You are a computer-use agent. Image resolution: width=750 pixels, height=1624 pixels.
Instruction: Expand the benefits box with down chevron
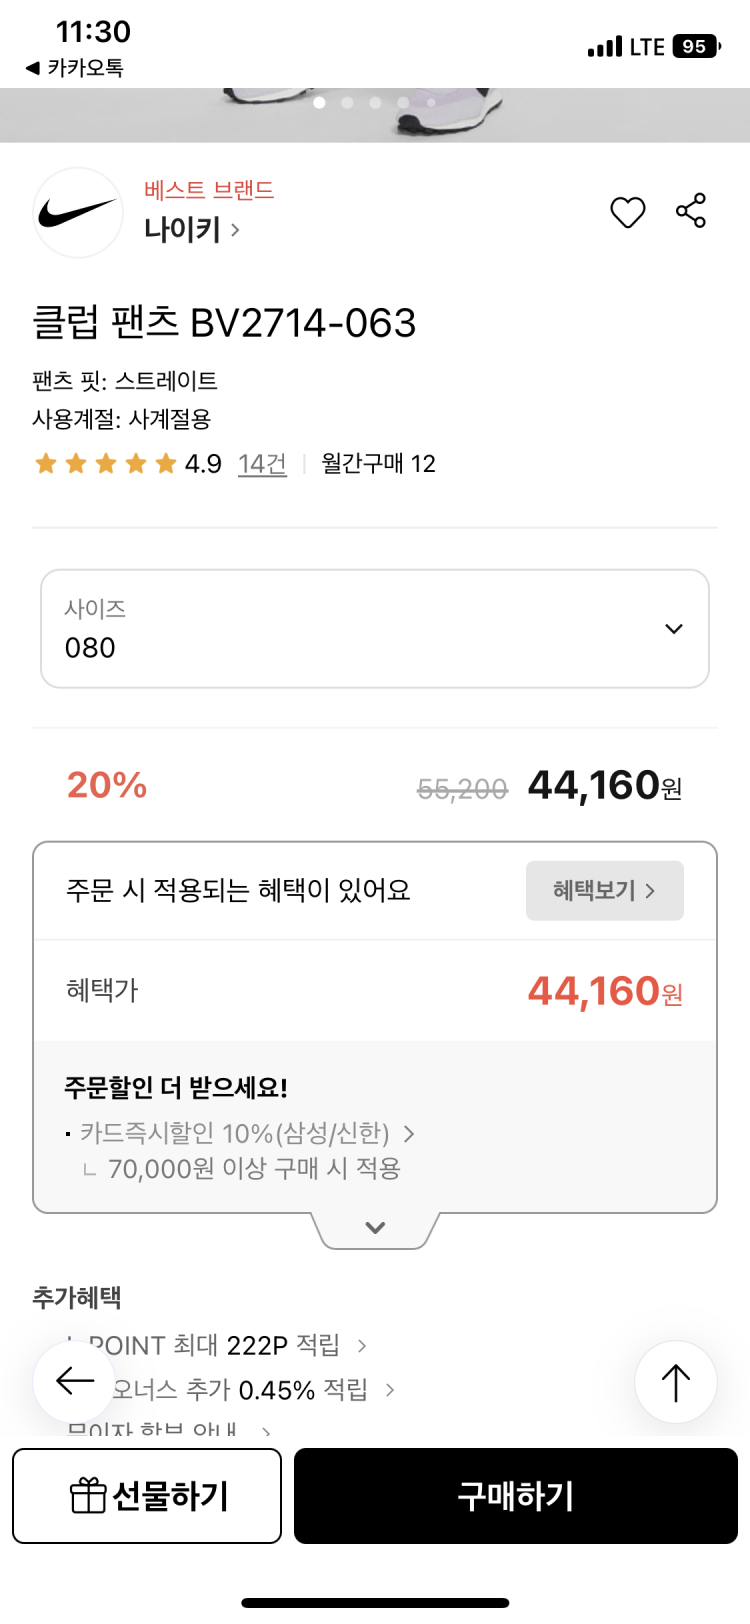click(375, 1228)
